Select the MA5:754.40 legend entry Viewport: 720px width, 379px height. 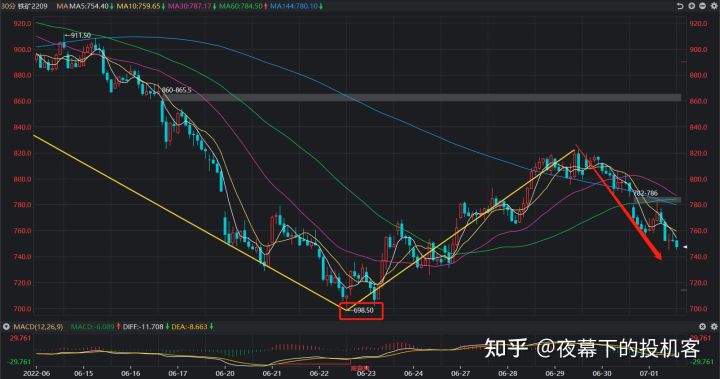tap(90, 6)
